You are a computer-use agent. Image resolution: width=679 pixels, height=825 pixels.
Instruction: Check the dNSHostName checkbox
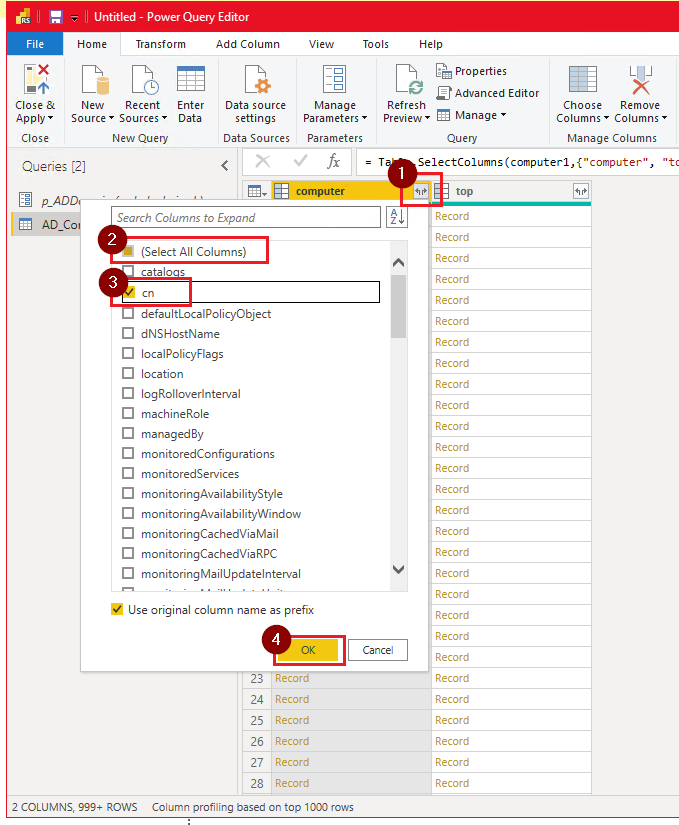[x=128, y=334]
